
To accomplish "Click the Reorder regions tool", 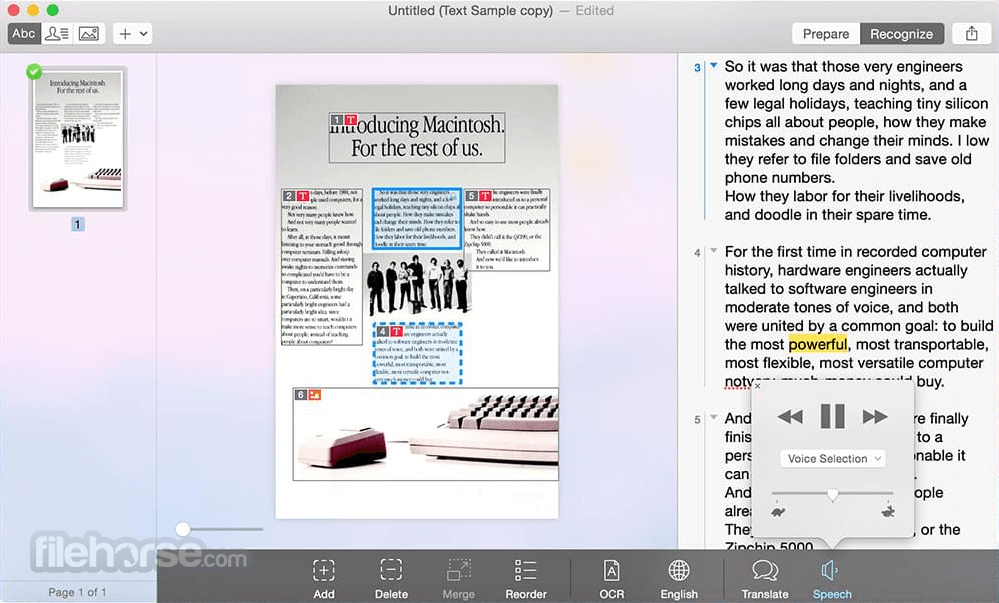I will (526, 579).
